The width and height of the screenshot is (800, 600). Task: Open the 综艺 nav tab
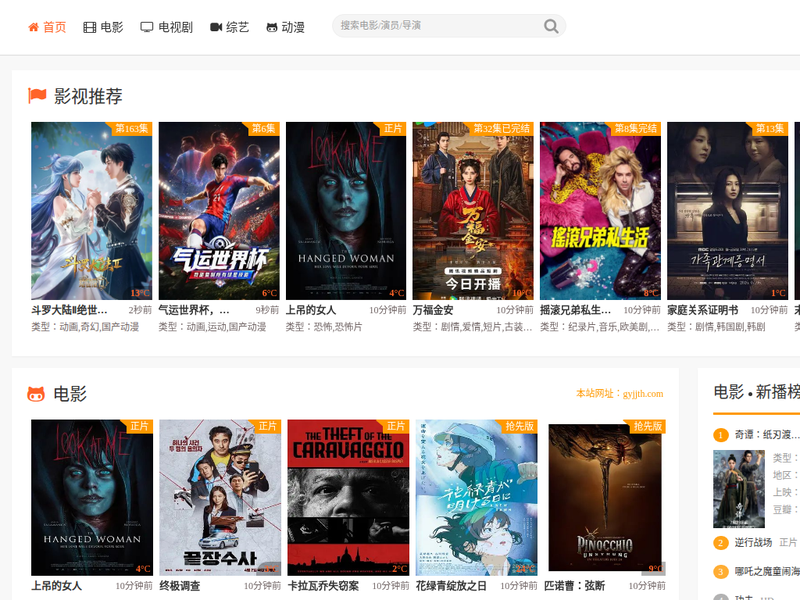pyautogui.click(x=230, y=27)
